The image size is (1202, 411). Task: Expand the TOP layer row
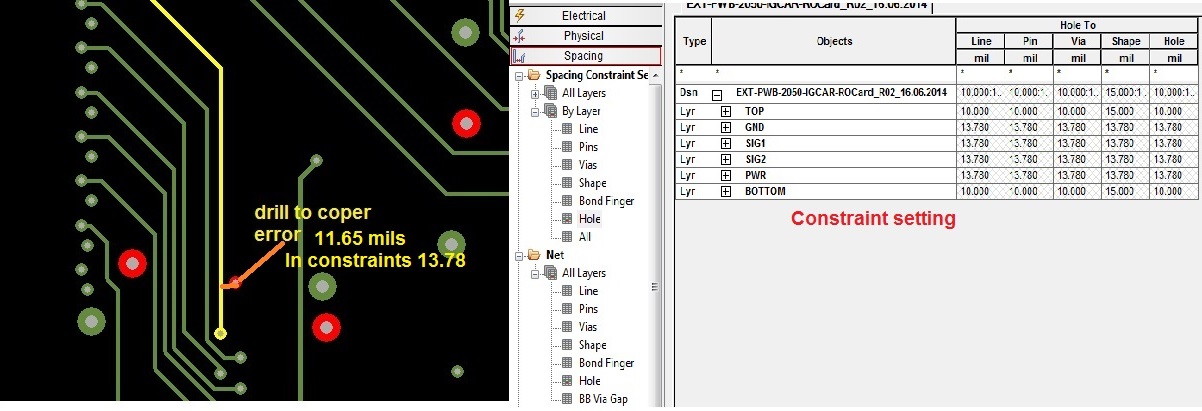[726, 112]
